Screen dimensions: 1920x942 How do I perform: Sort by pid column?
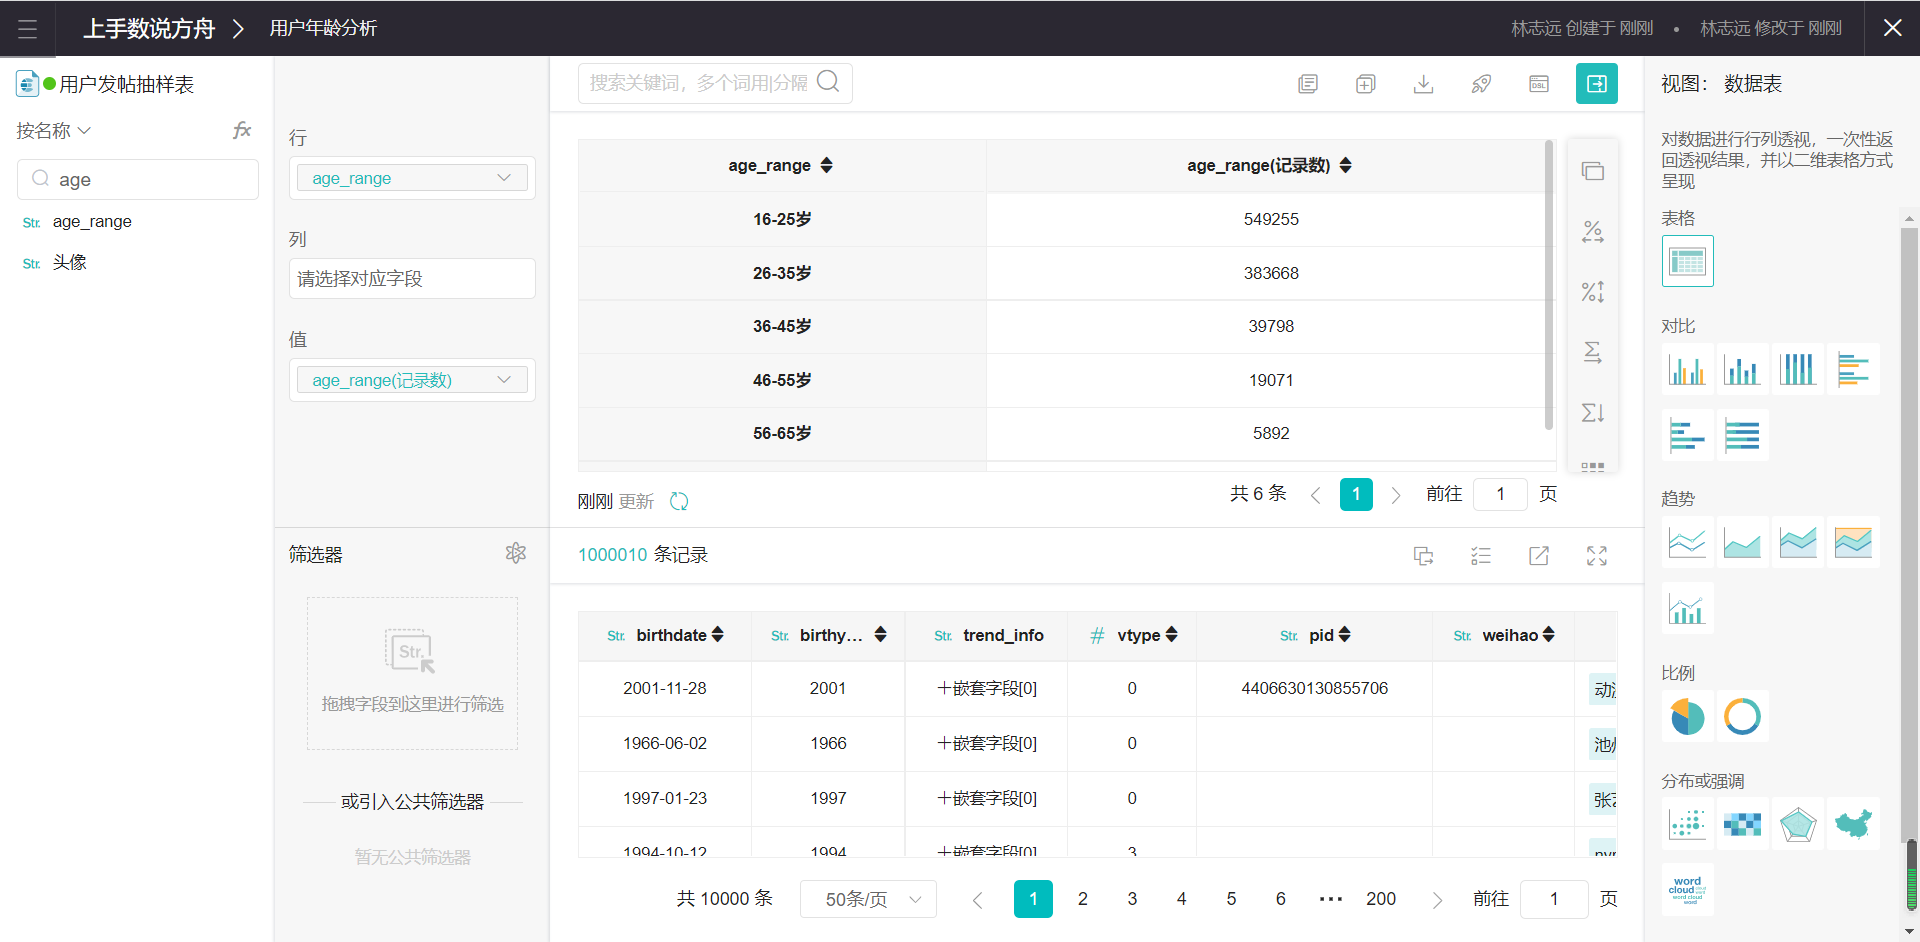click(x=1344, y=635)
